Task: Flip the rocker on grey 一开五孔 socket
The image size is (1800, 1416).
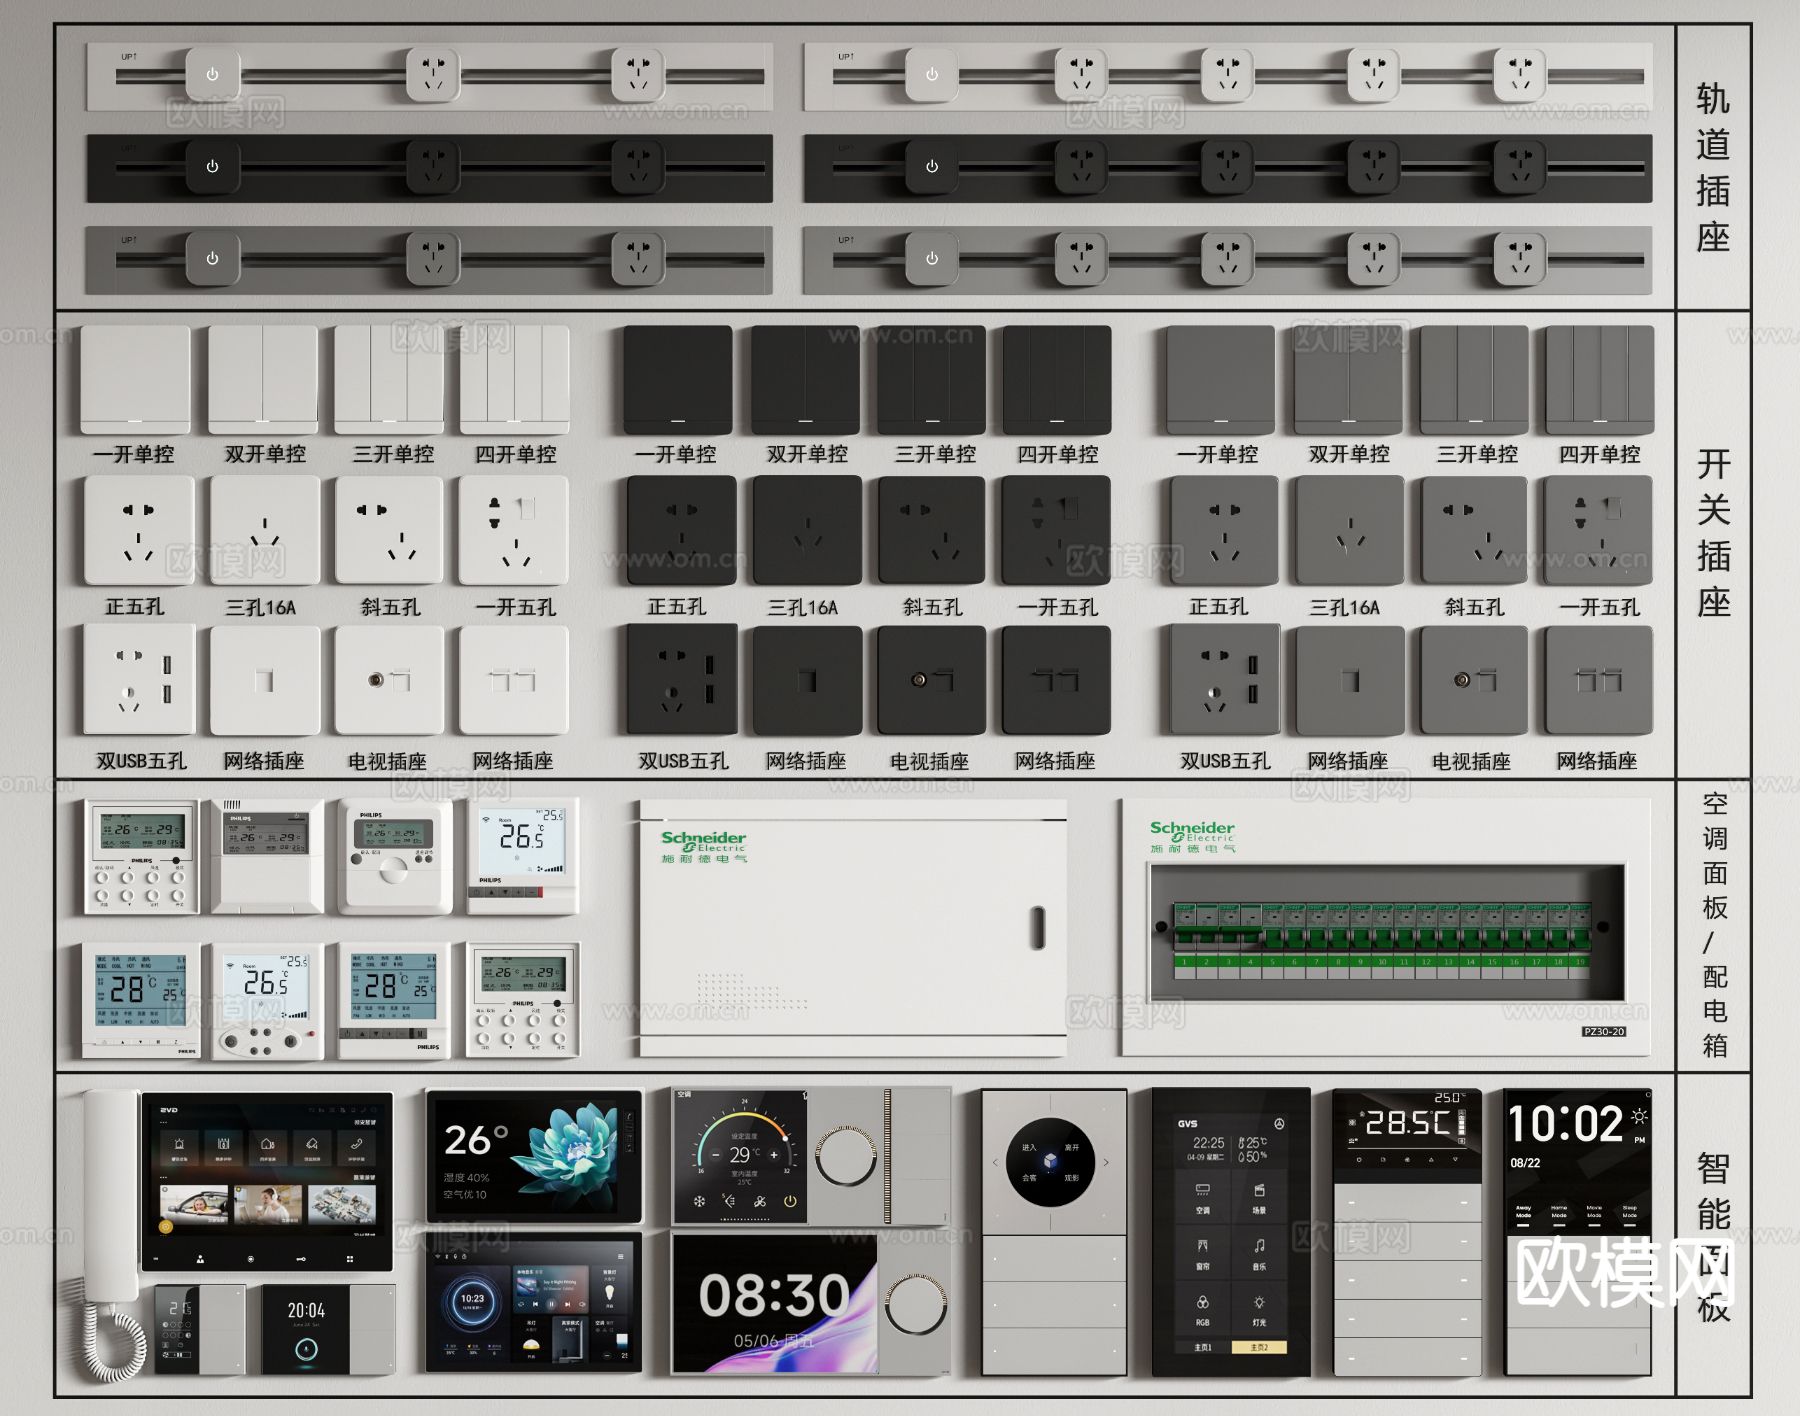Action: 1612,507
